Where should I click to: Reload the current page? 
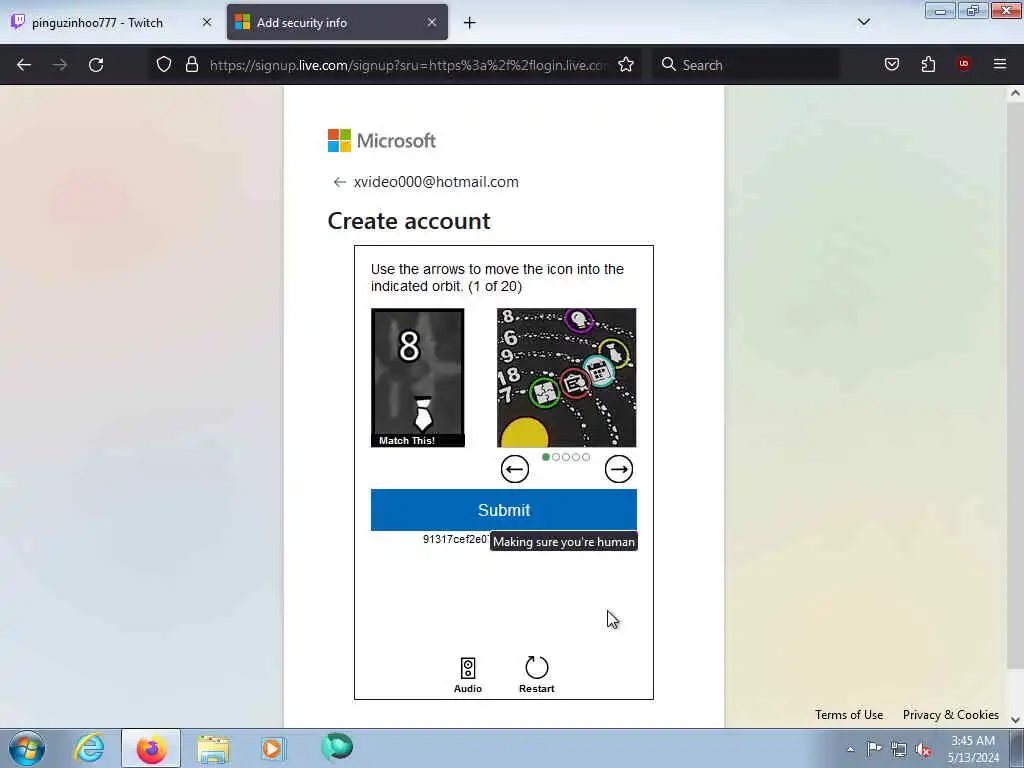pos(96,65)
